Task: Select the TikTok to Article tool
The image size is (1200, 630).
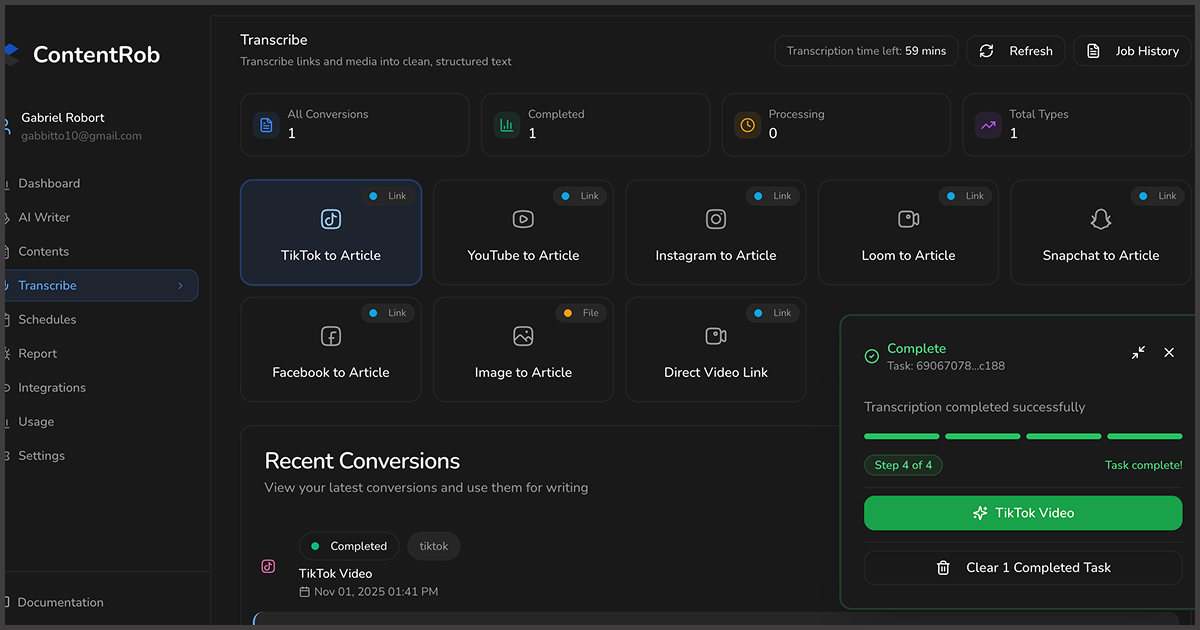Action: tap(330, 232)
